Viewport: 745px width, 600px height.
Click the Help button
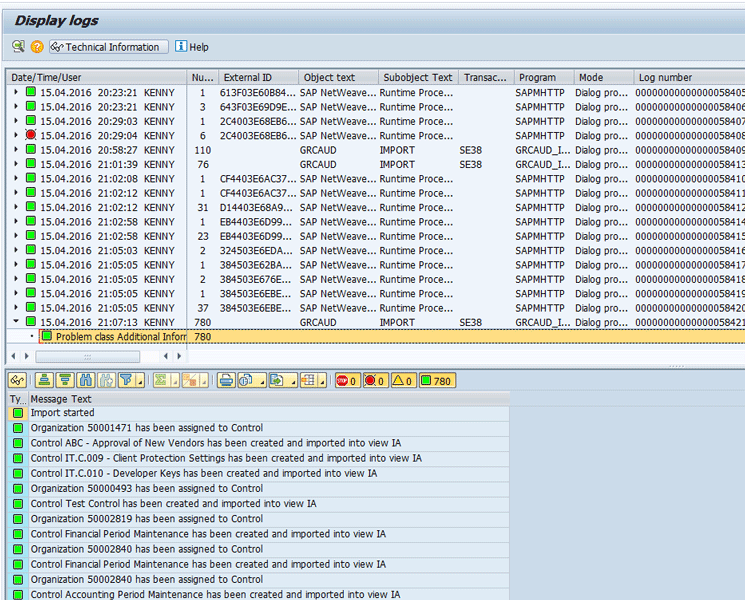point(192,47)
